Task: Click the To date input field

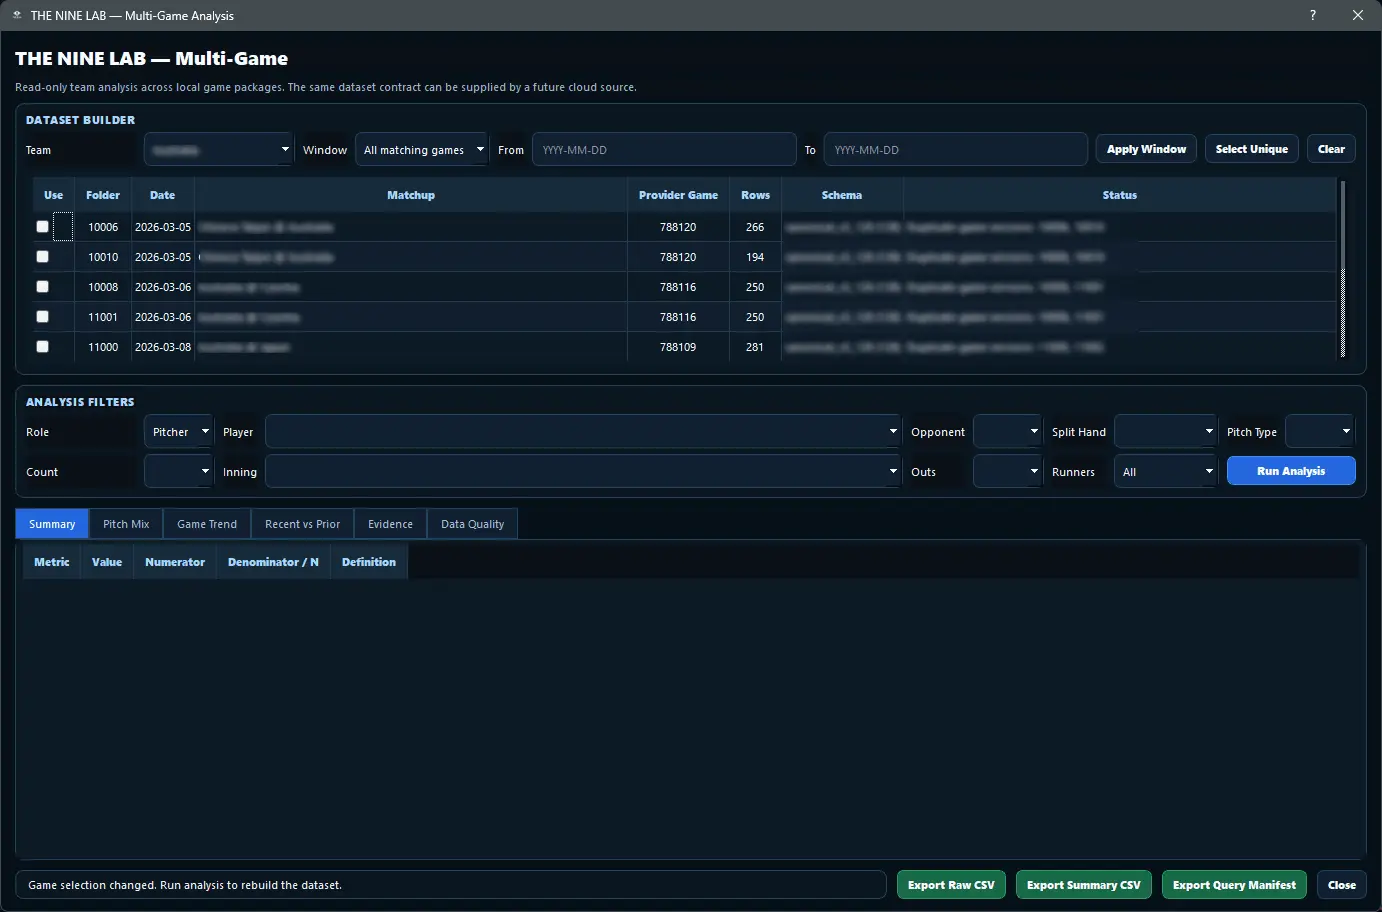Action: tap(955, 150)
